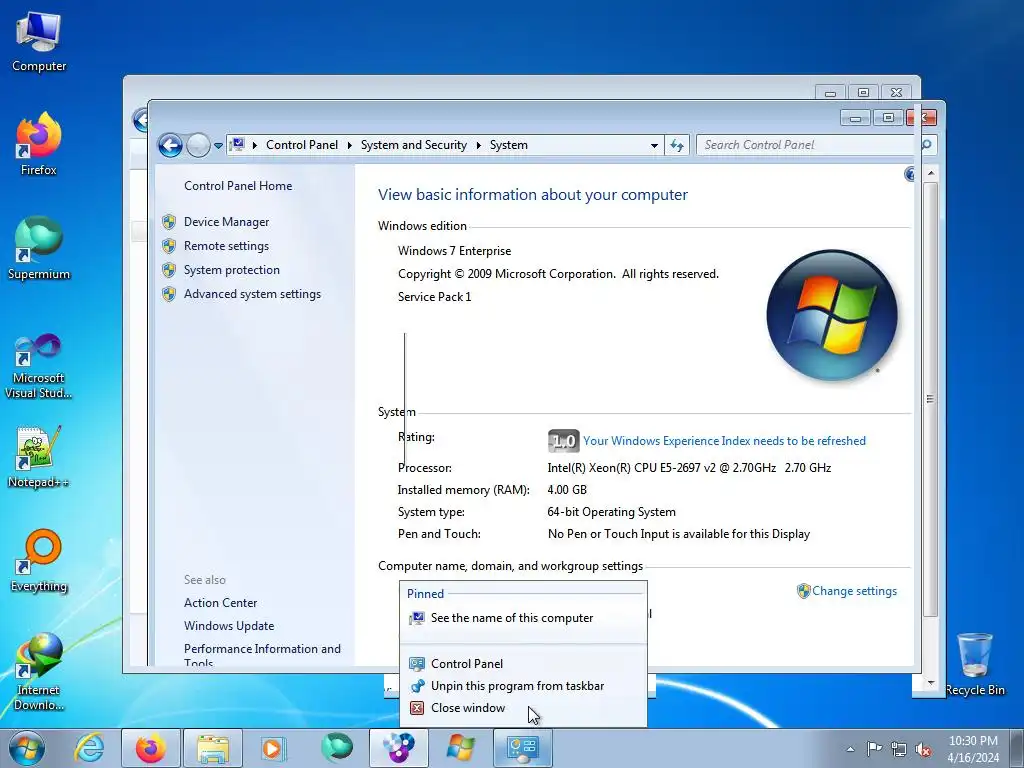Open Windows Media Player from the taskbar
The height and width of the screenshot is (768, 1024).
274,748
